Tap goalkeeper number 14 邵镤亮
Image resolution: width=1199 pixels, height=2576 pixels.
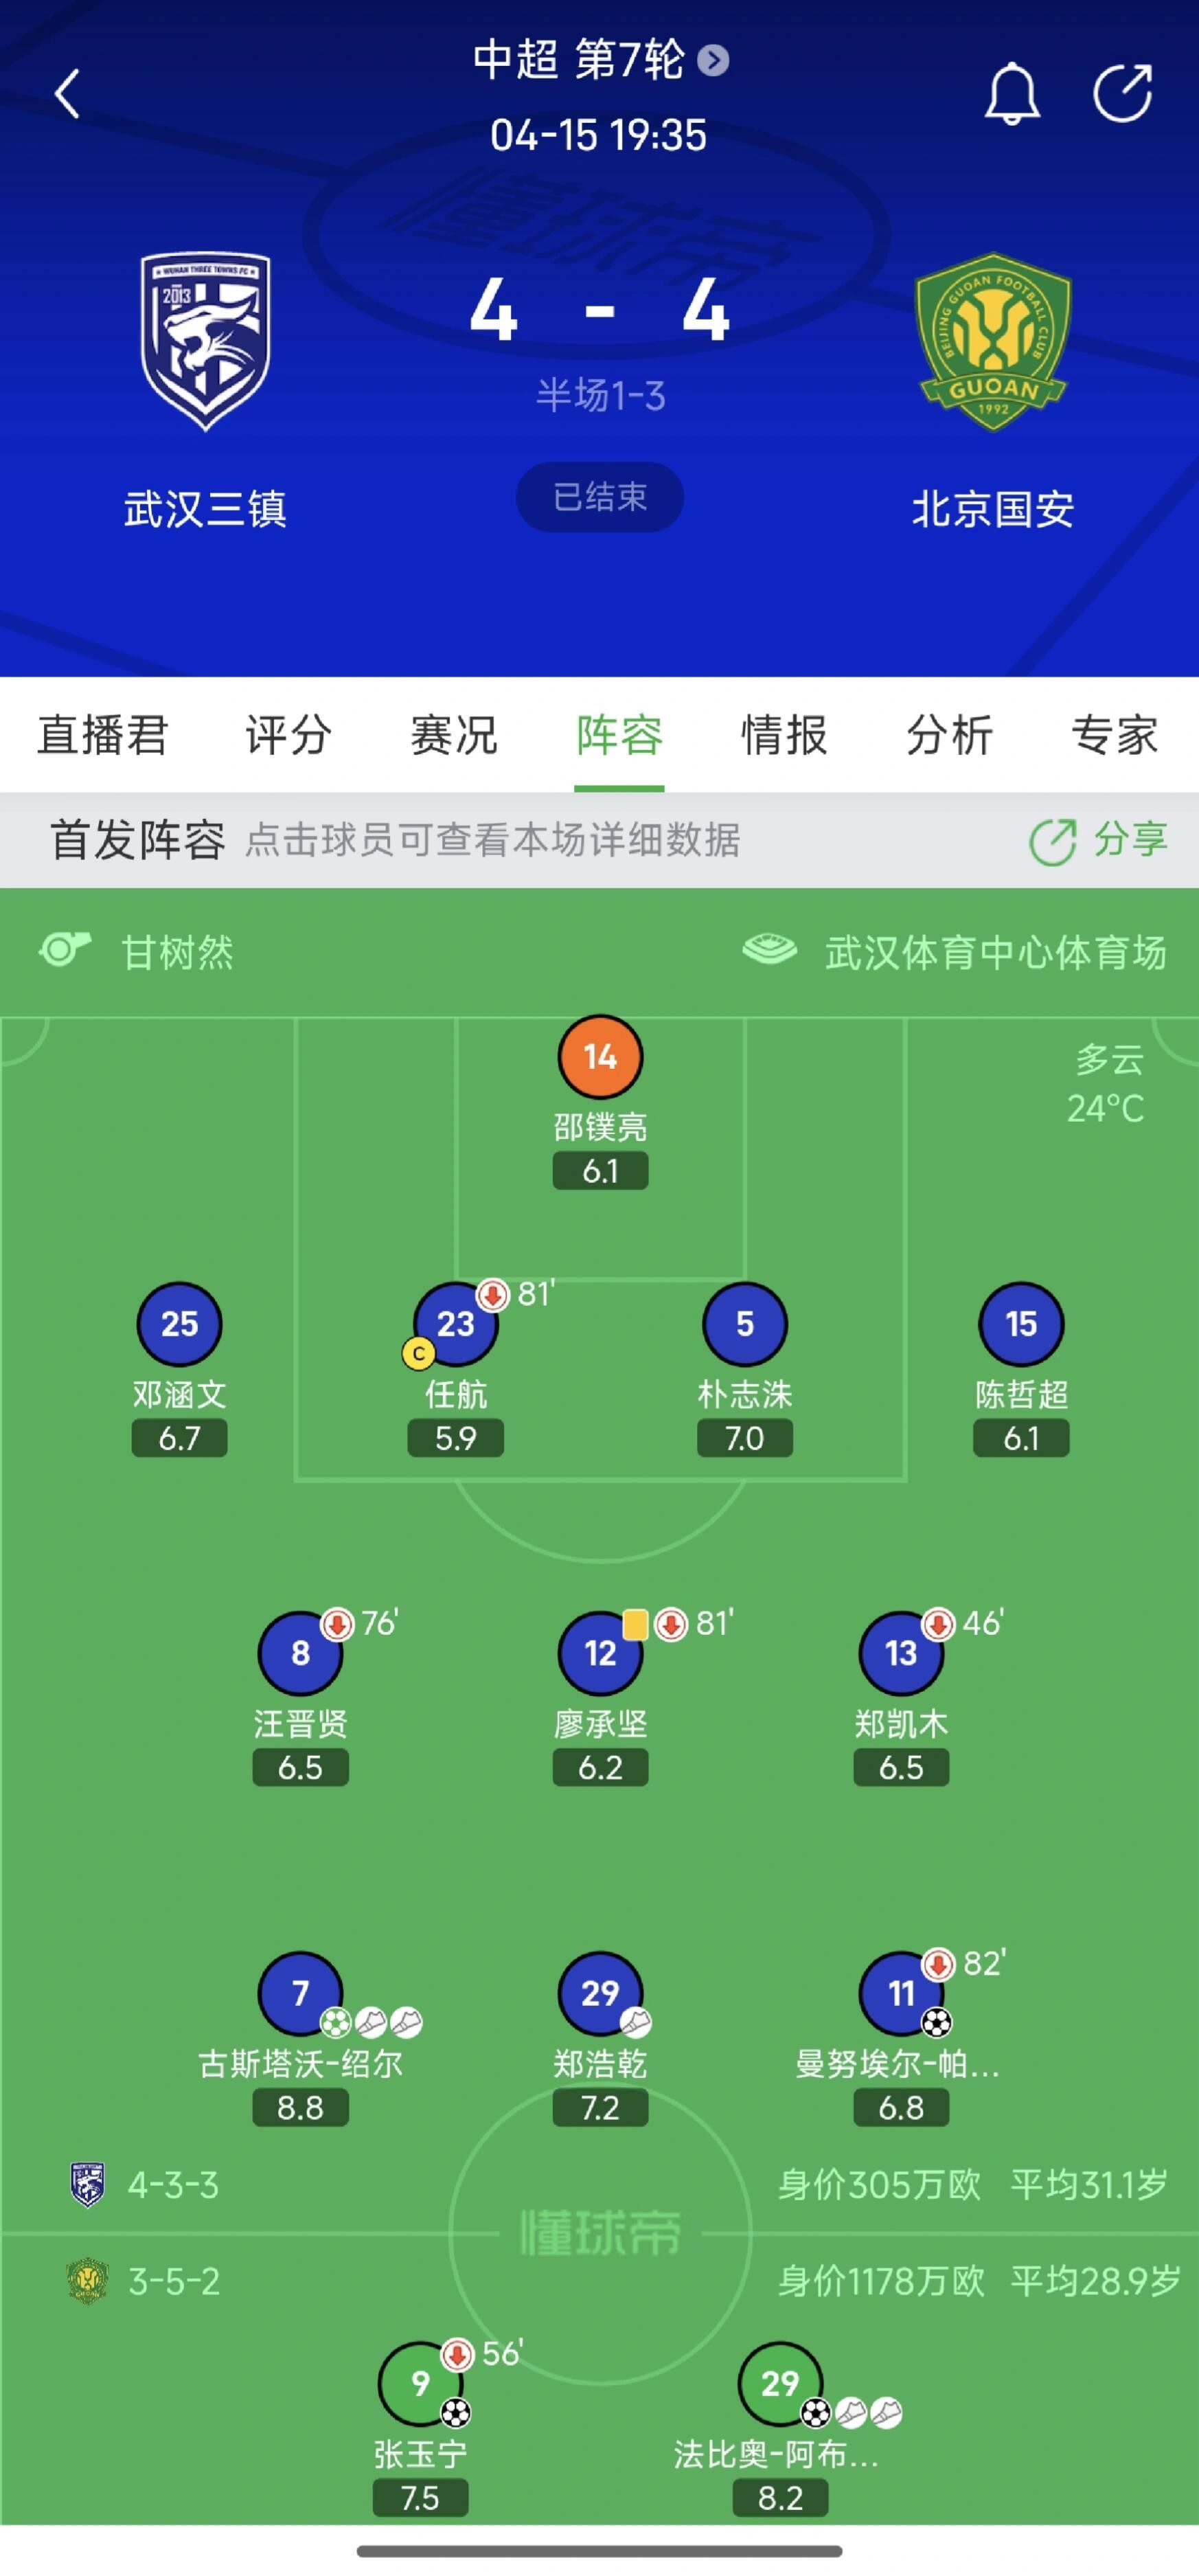[x=600, y=1057]
